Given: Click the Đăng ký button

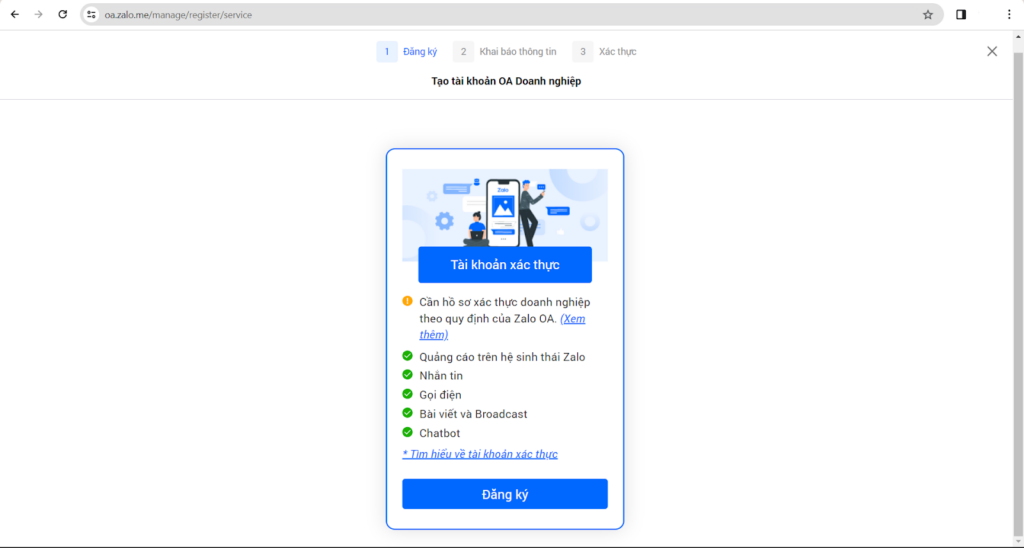Looking at the screenshot, I should pyautogui.click(x=505, y=494).
